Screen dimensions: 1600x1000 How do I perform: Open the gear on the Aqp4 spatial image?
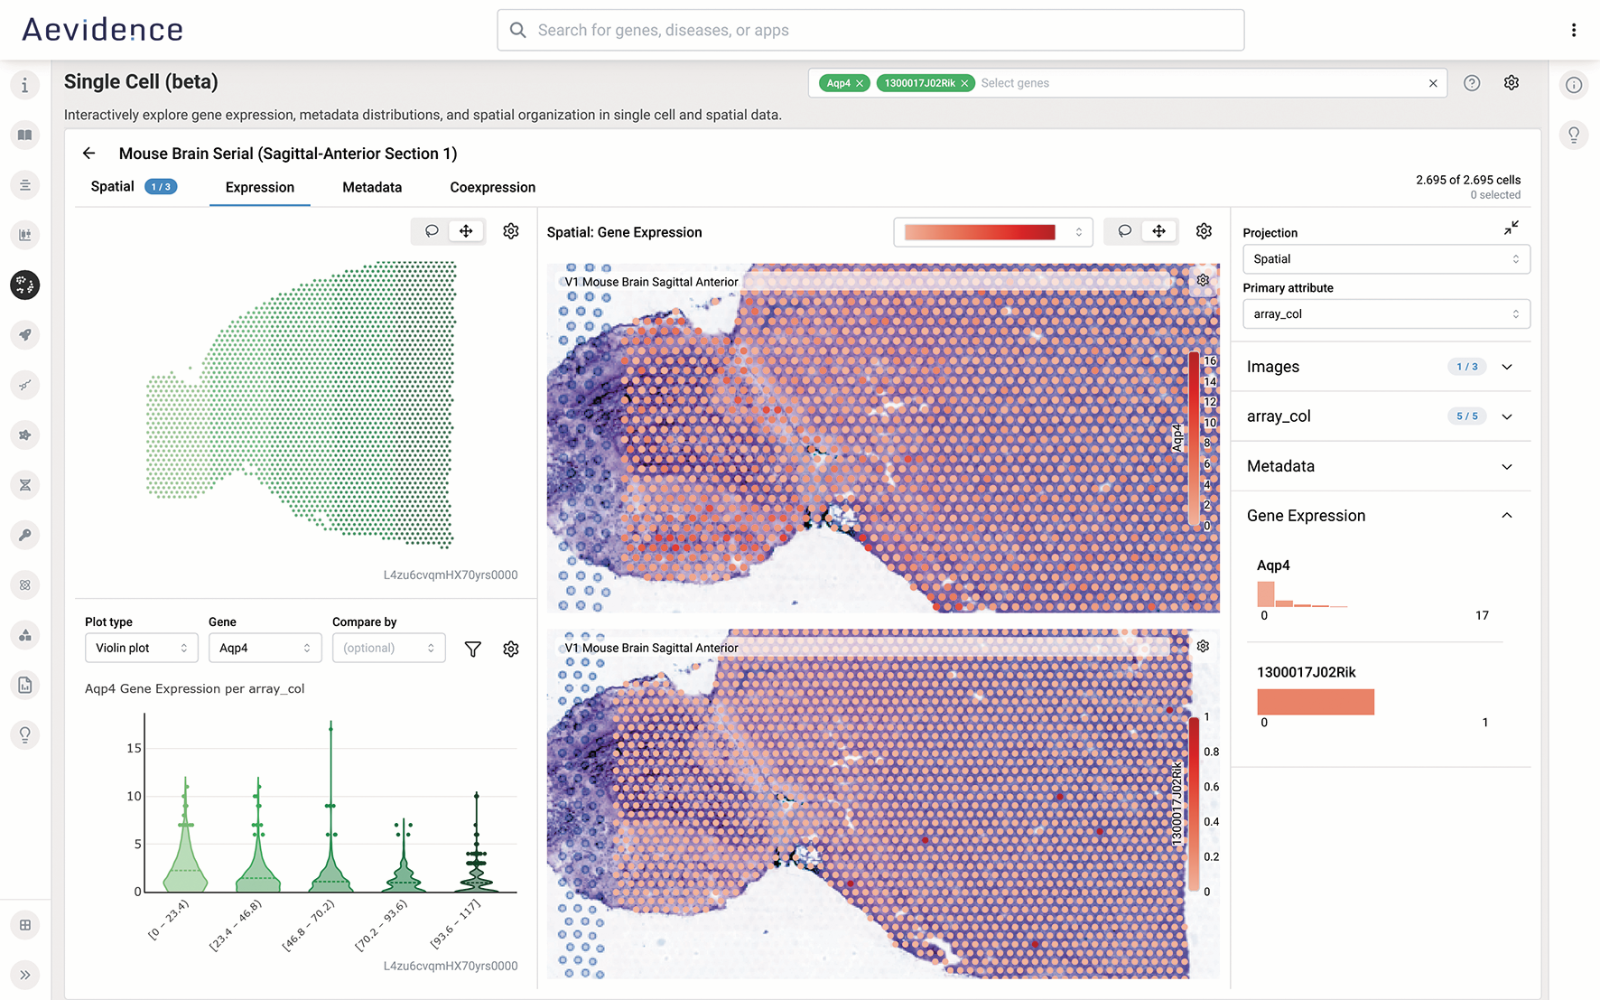[1203, 281]
